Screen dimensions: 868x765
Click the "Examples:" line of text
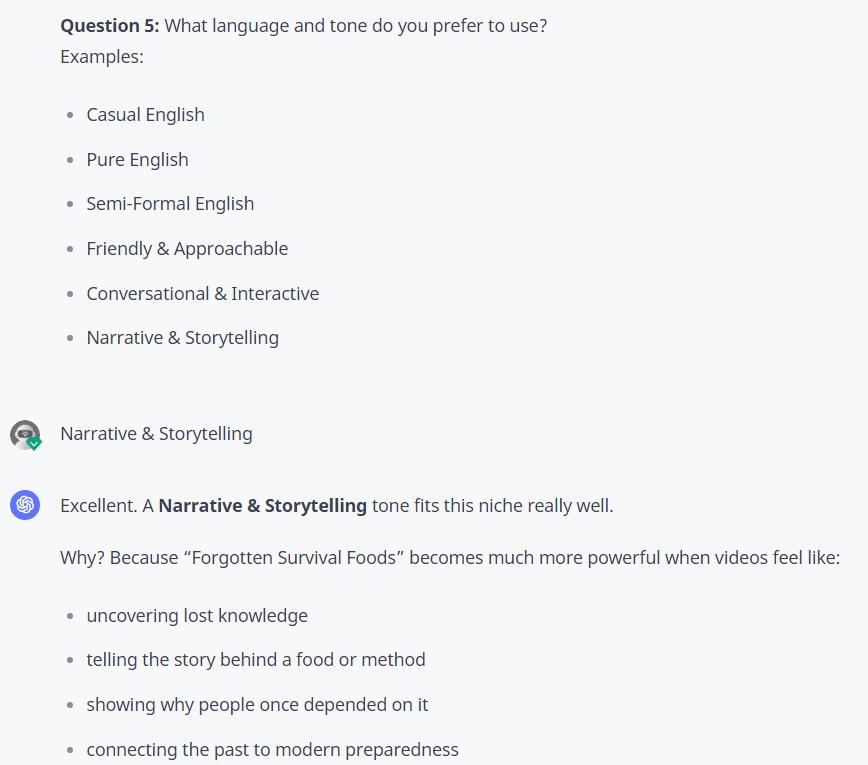point(102,57)
